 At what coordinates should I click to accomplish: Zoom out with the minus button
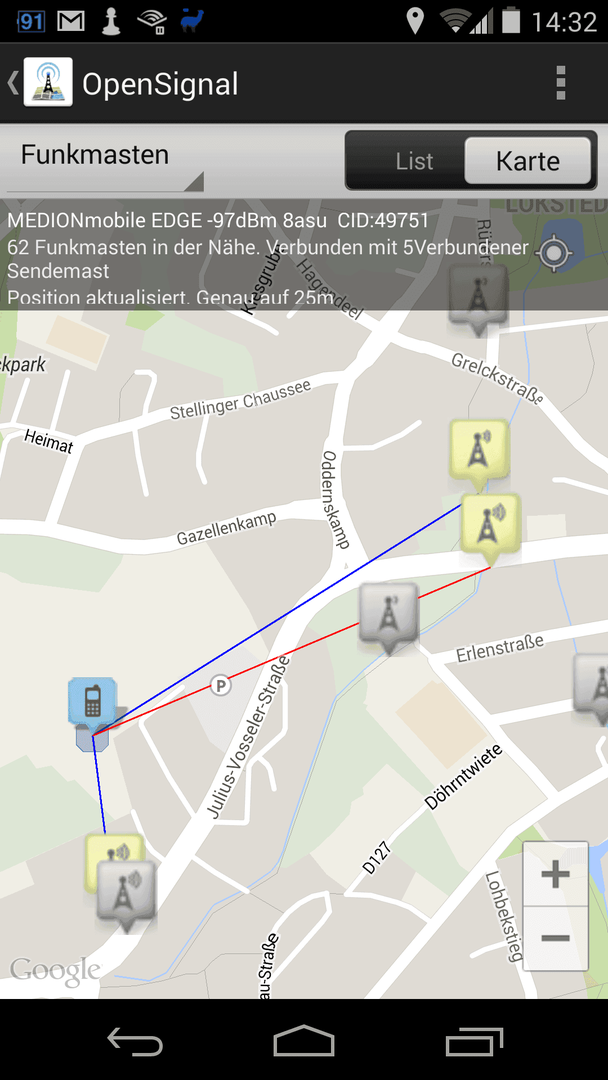coord(555,938)
